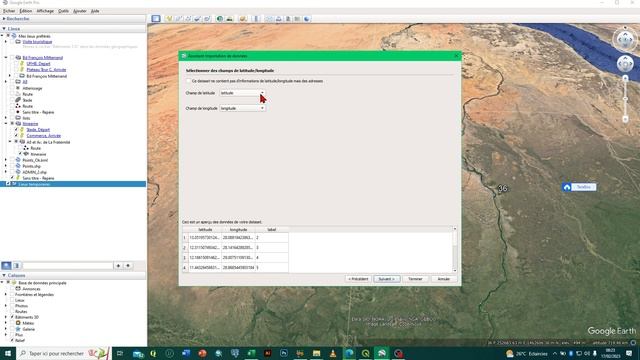Open the Aide menu
640x360 pixels.
click(95, 11)
